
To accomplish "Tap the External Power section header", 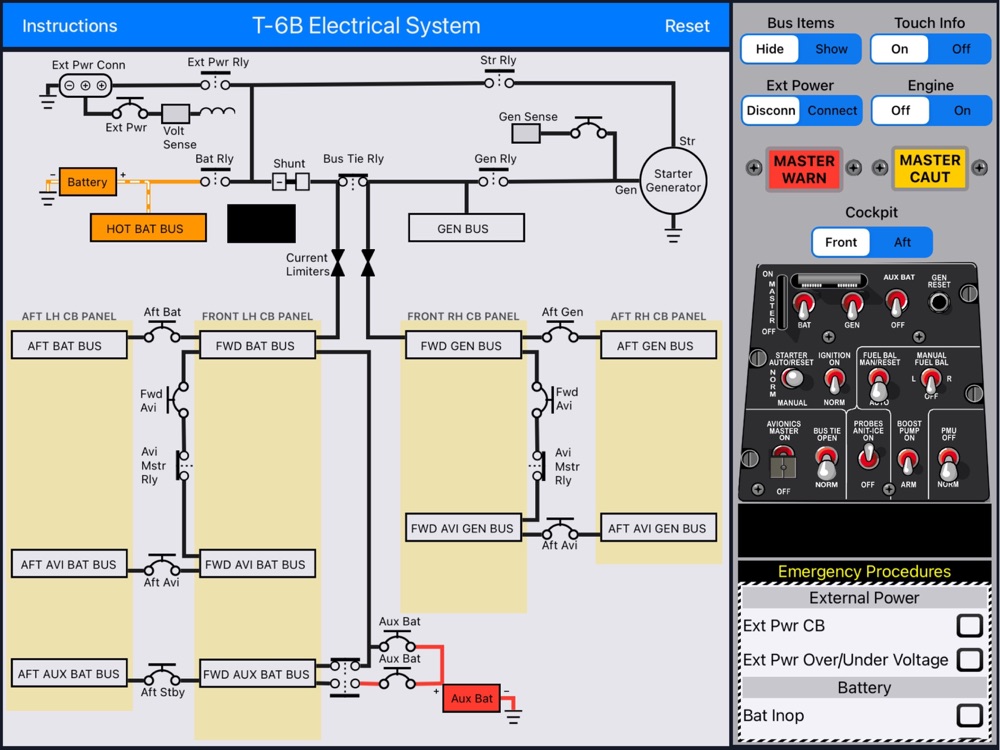I will [x=864, y=598].
